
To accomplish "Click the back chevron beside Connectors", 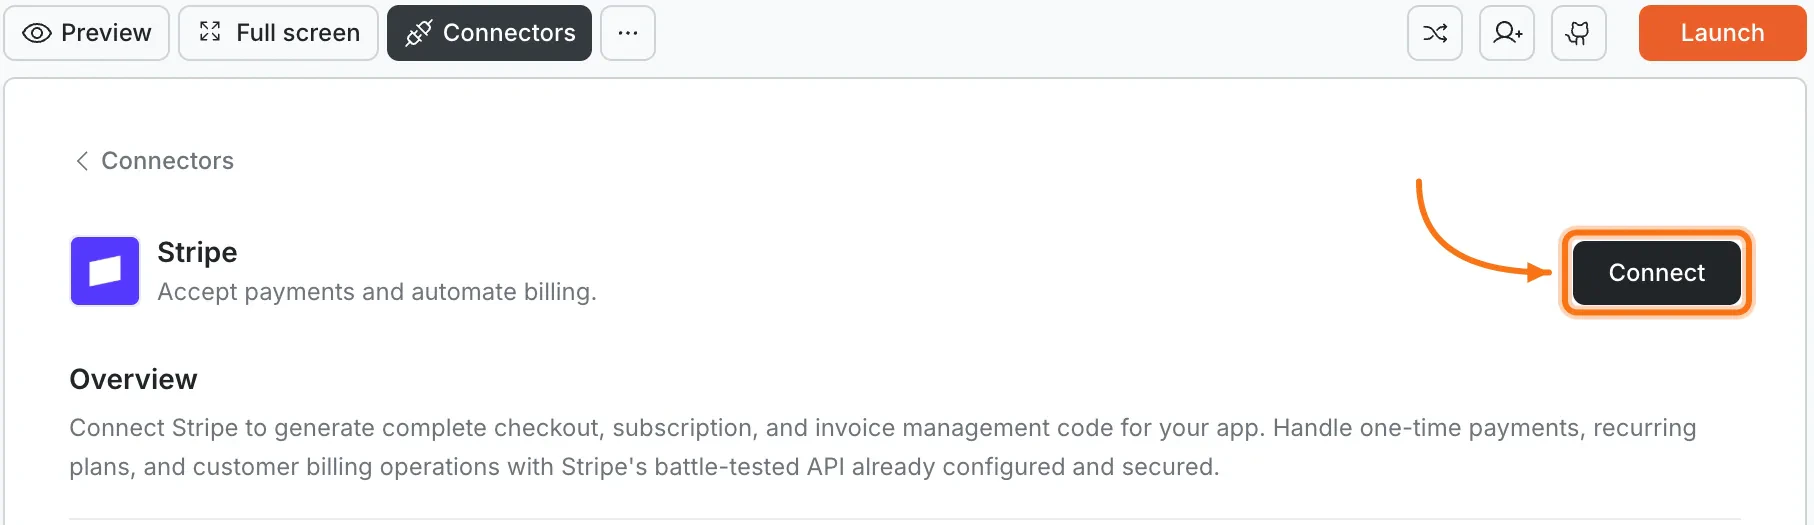I will (82, 161).
